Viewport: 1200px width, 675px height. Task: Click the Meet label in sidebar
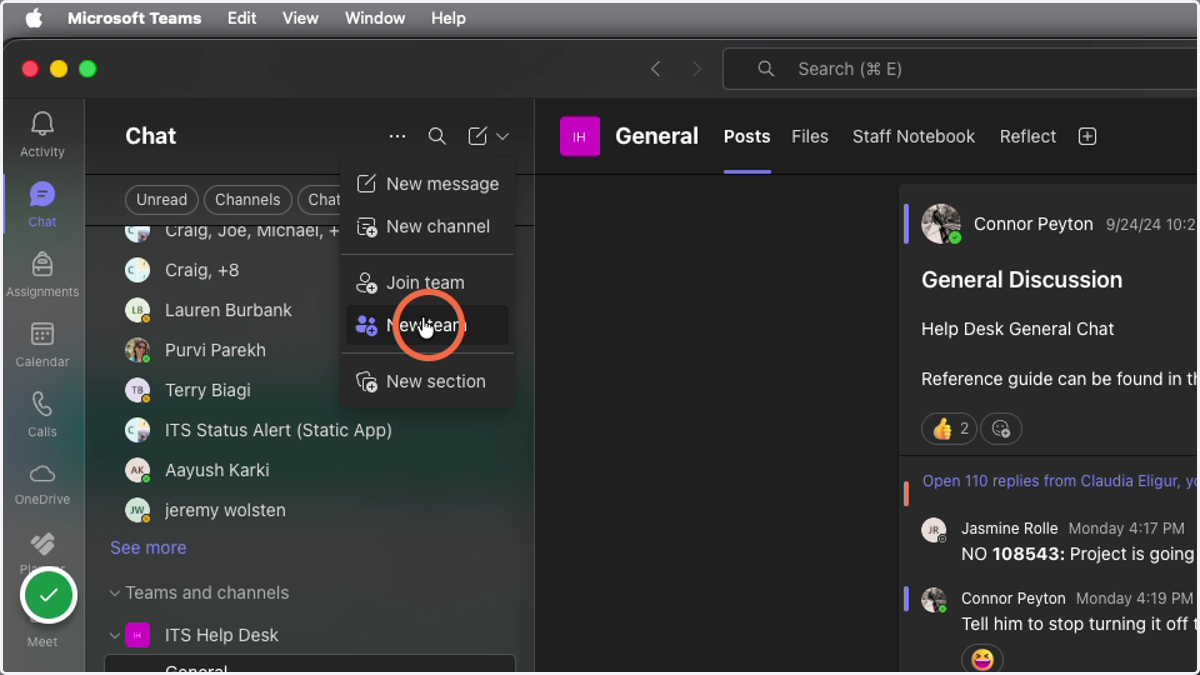point(42,642)
